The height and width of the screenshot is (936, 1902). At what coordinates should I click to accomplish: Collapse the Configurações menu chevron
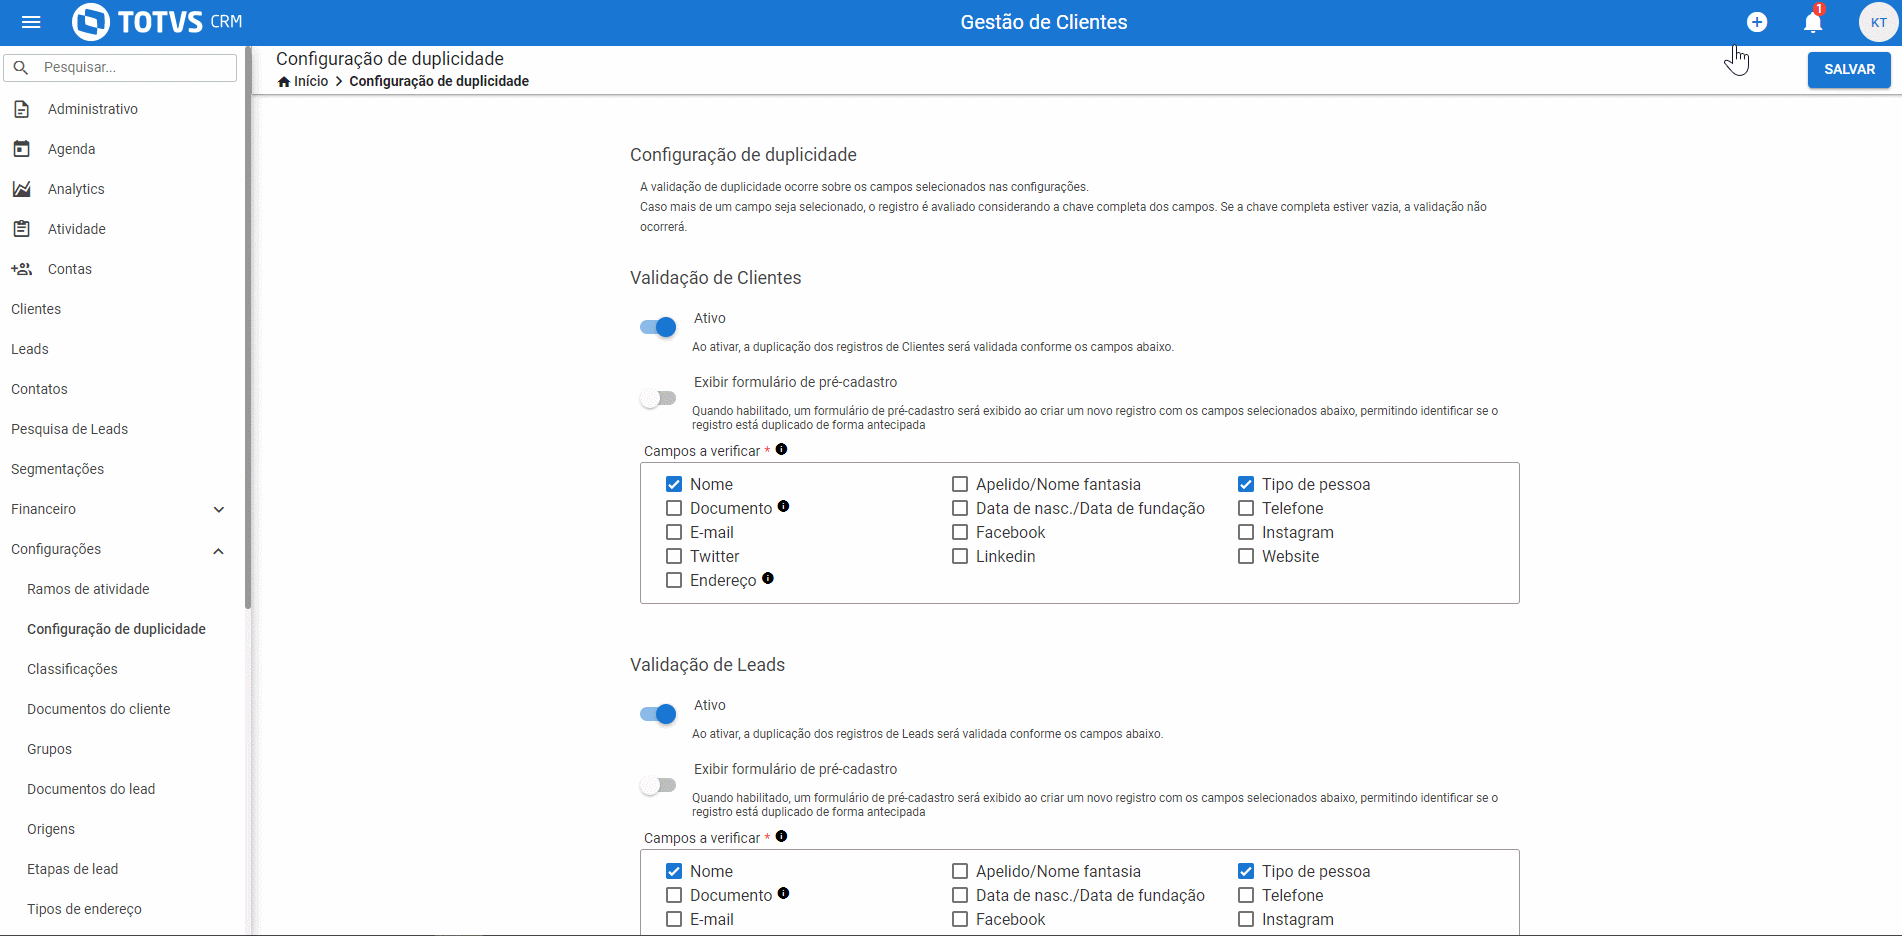pyautogui.click(x=219, y=550)
